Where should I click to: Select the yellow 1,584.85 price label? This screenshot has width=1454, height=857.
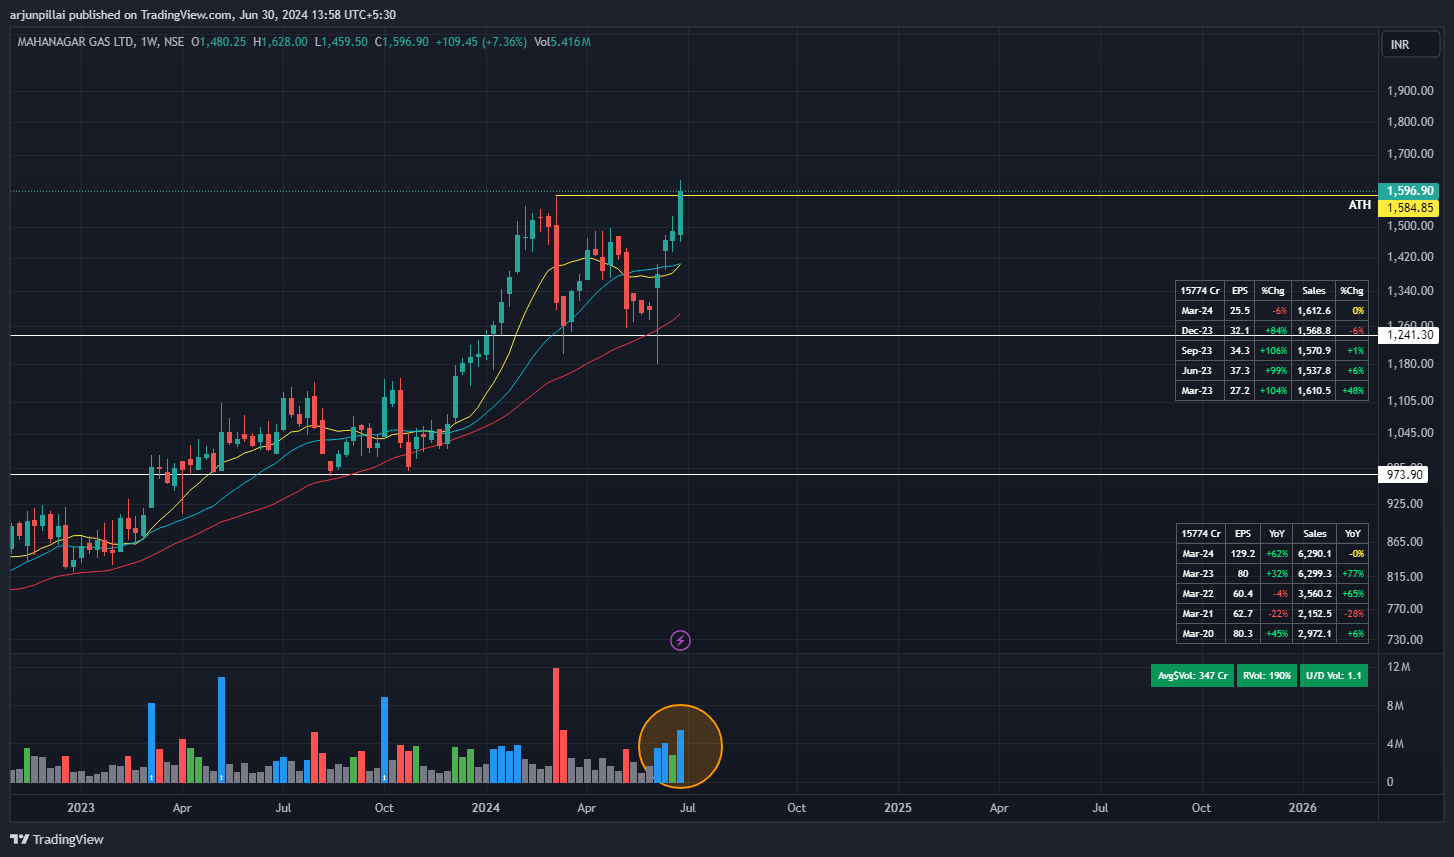[1407, 208]
